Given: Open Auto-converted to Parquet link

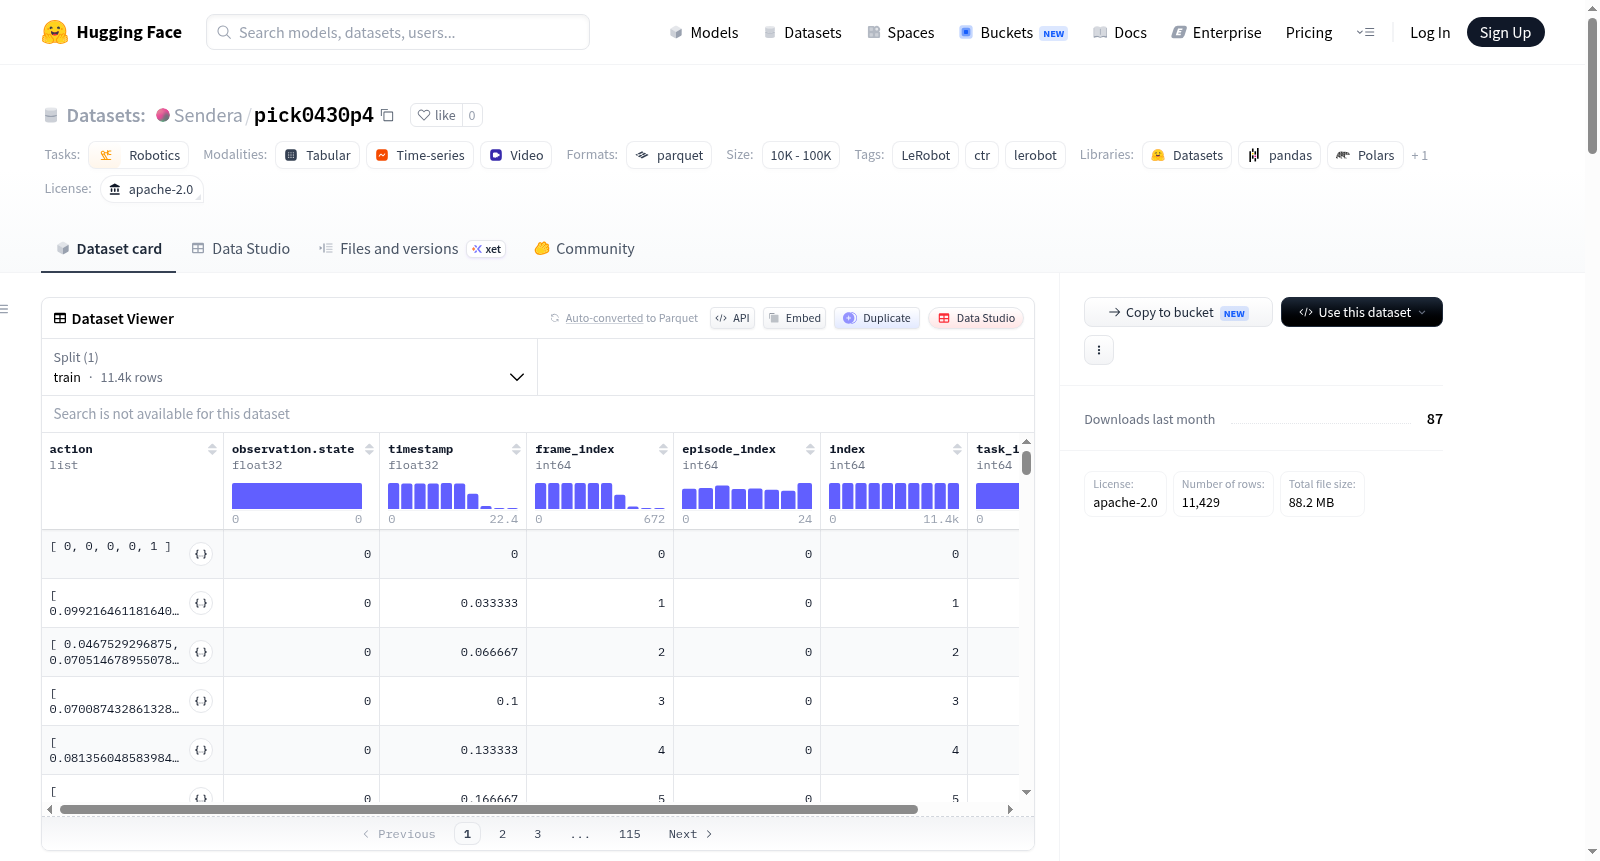Looking at the screenshot, I should (632, 318).
